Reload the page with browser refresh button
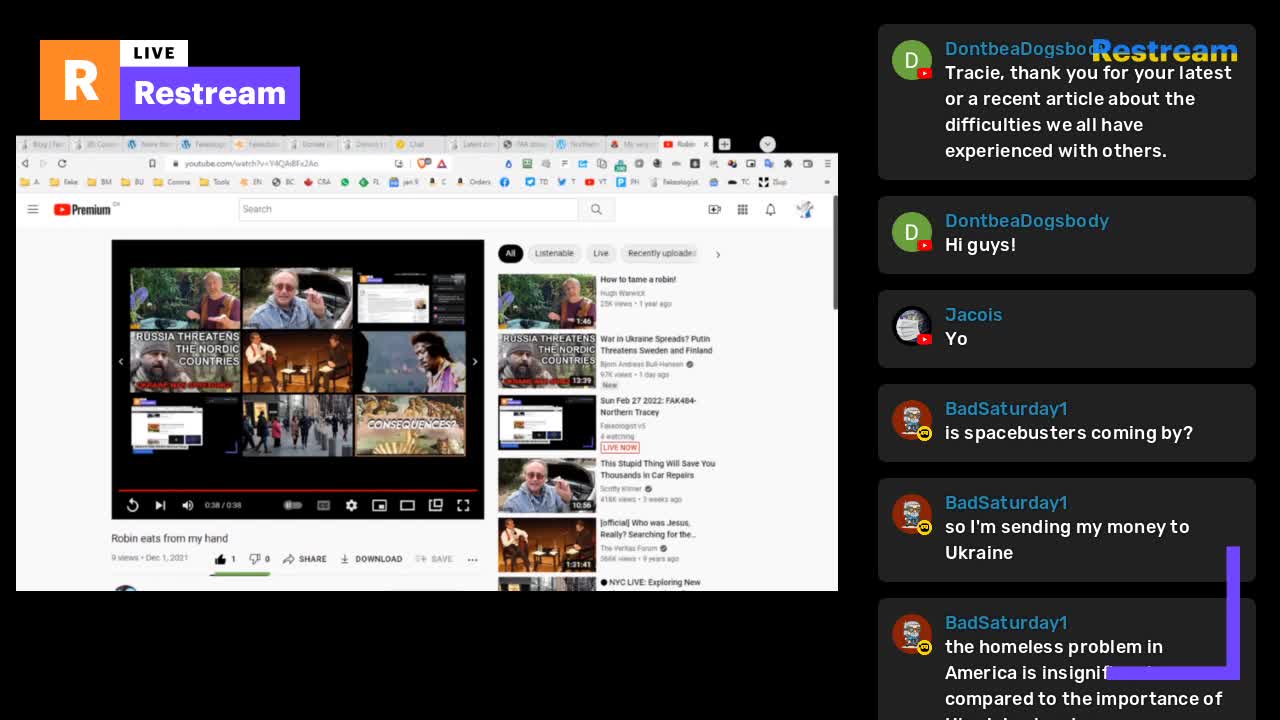The image size is (1280, 720). (x=62, y=163)
